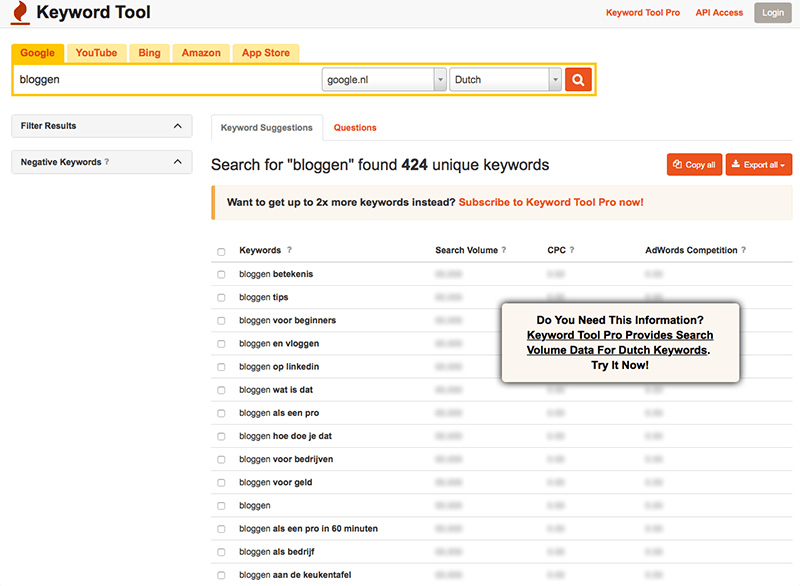Click help icon next to Search Volume
The image size is (800, 586).
point(504,250)
